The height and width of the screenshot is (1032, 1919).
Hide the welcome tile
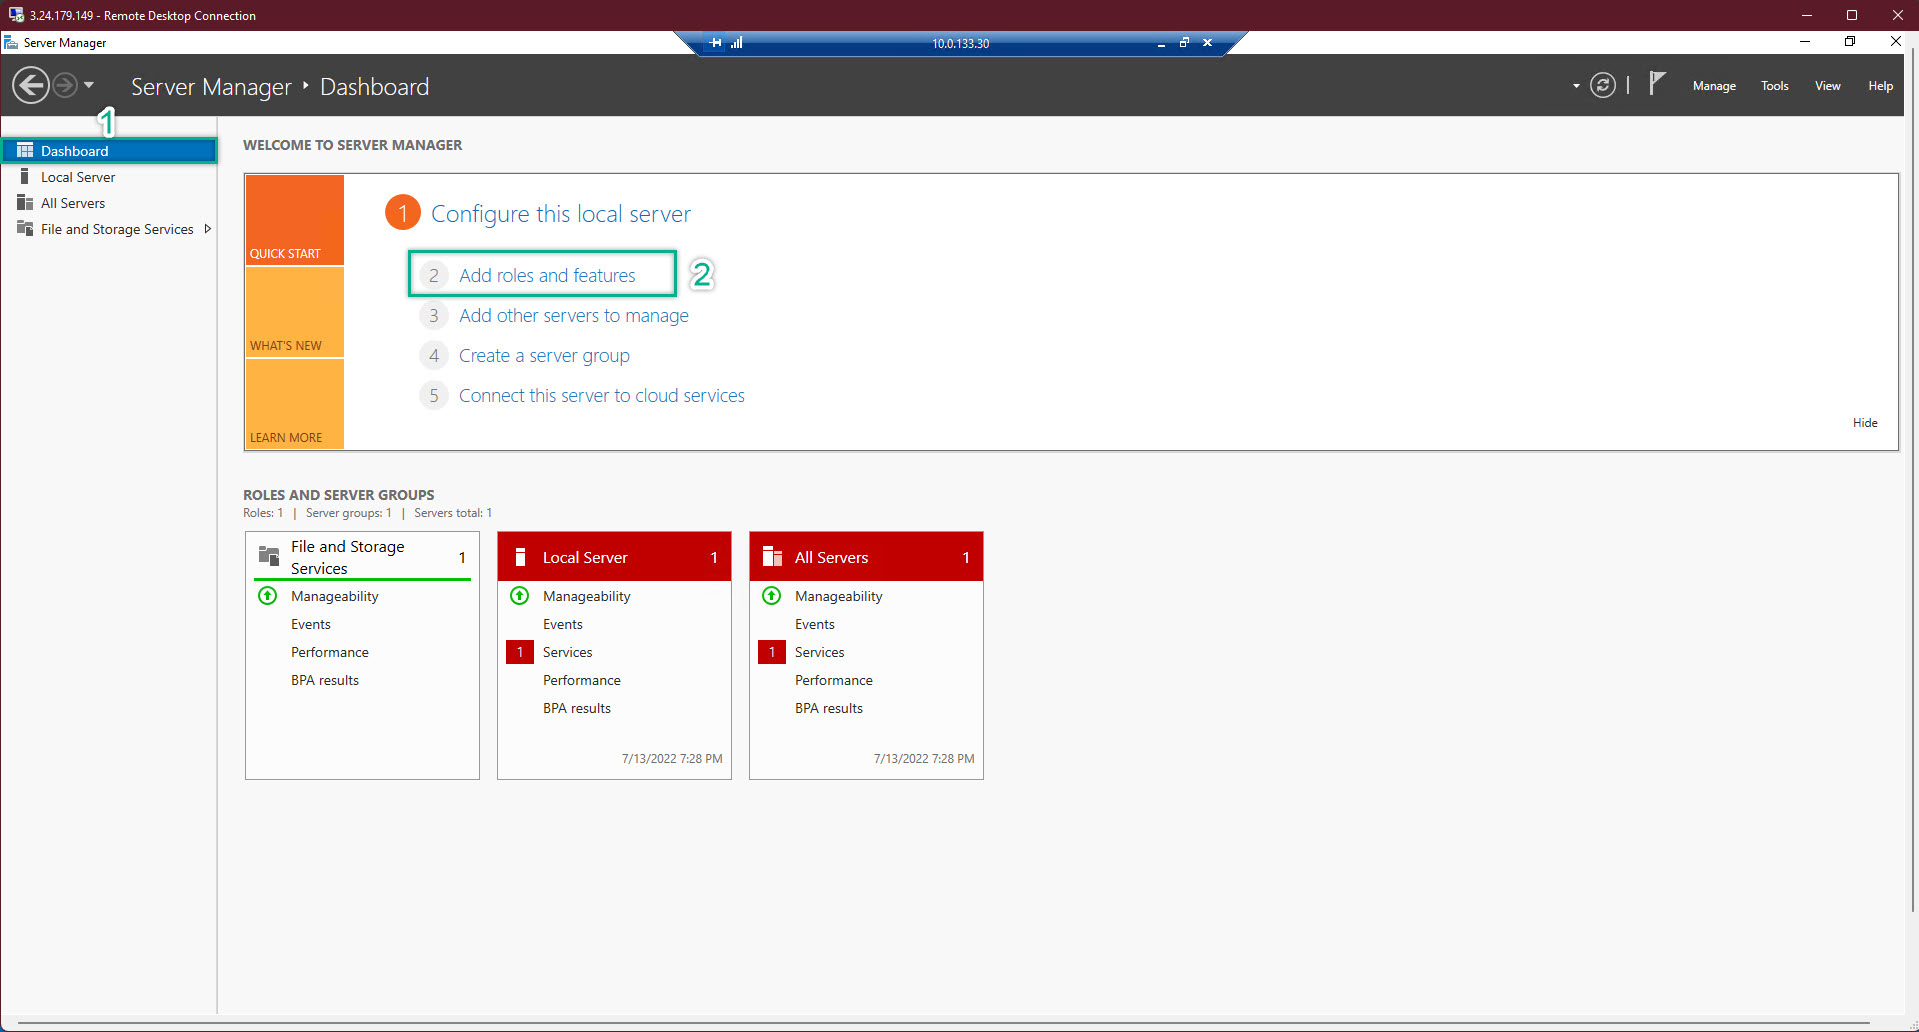[x=1865, y=423]
